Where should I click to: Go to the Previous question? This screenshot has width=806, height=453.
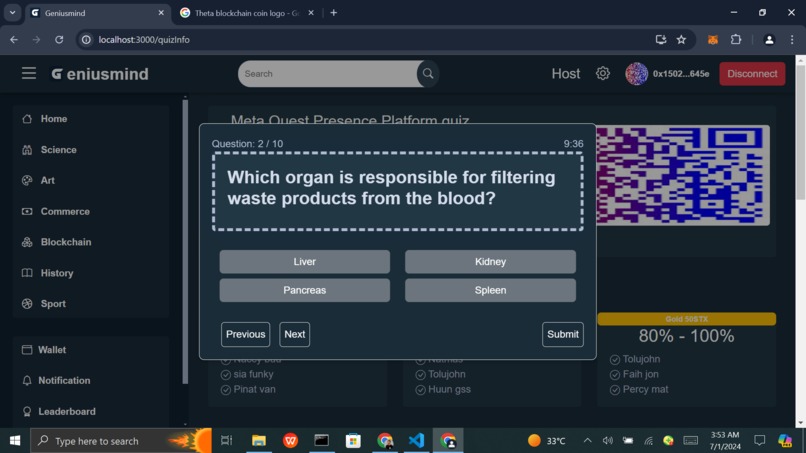pyautogui.click(x=245, y=334)
